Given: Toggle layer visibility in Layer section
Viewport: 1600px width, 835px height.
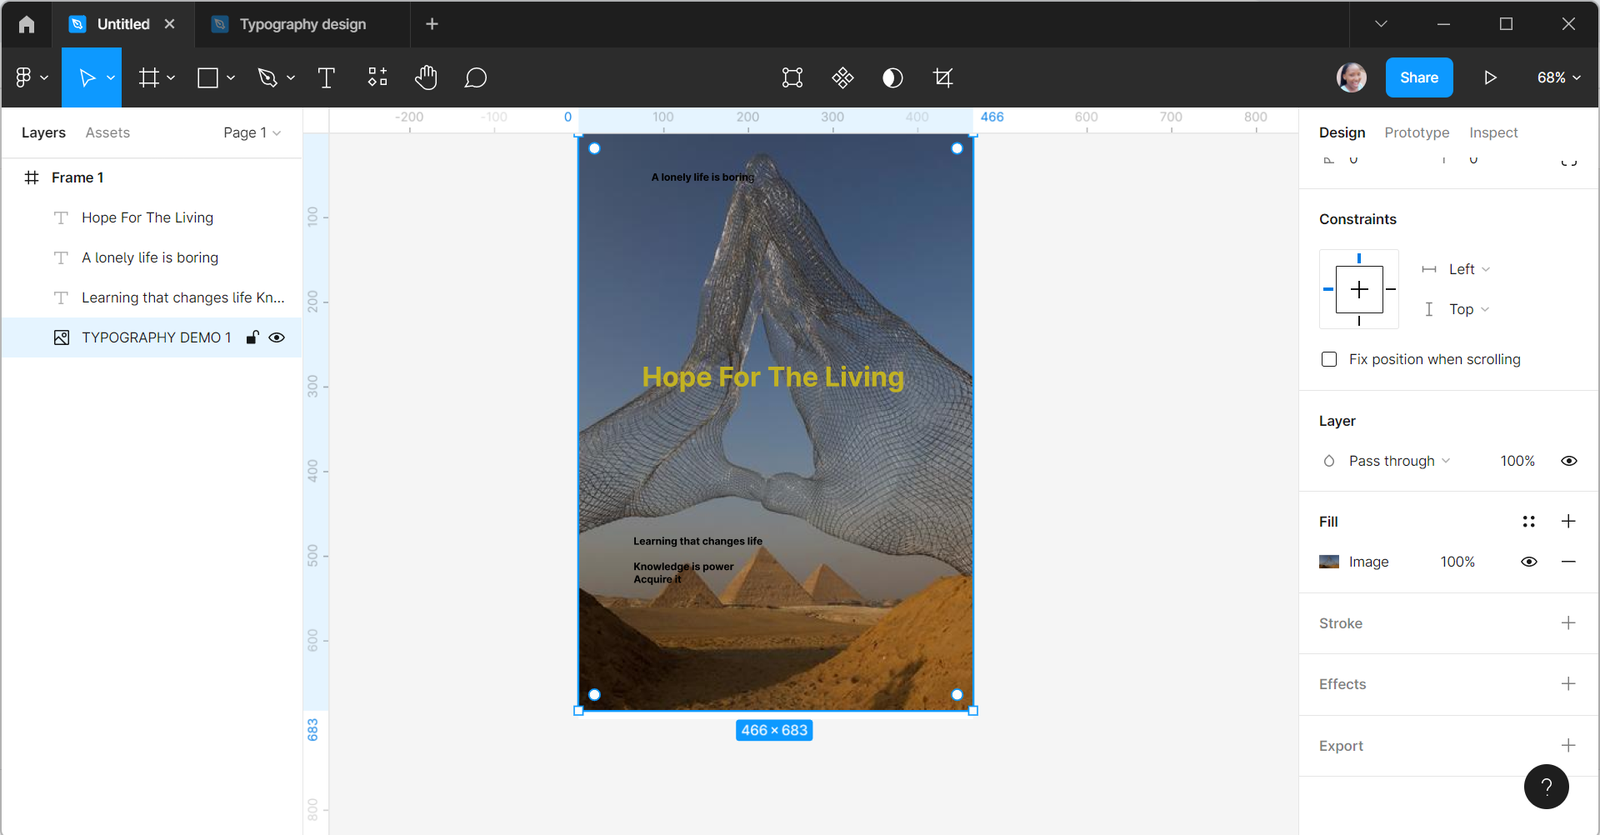Looking at the screenshot, I should click(x=1569, y=461).
